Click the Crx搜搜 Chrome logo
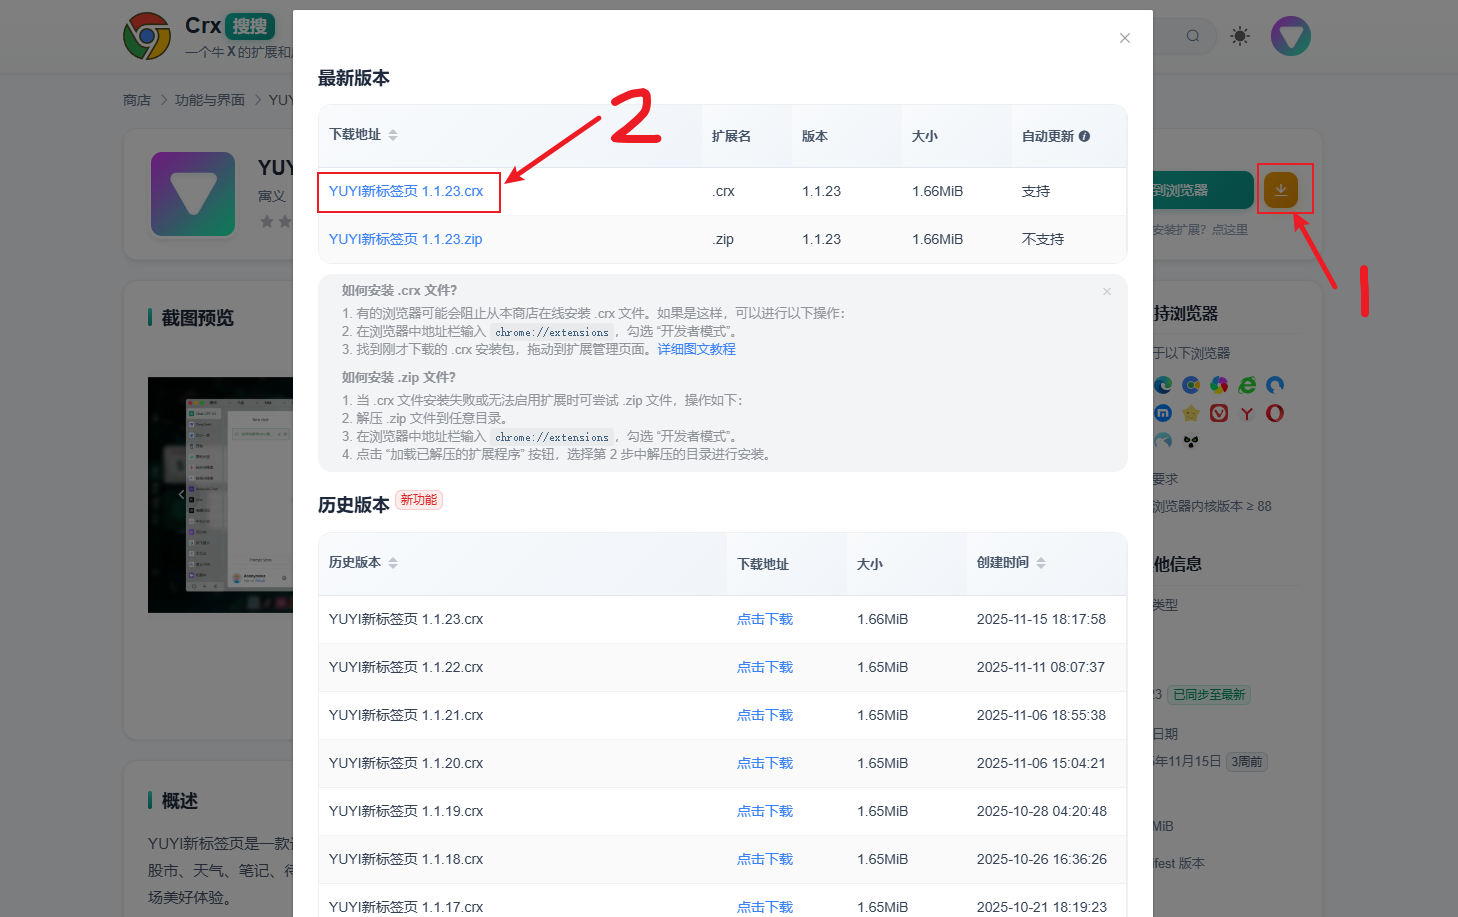 pyautogui.click(x=147, y=36)
